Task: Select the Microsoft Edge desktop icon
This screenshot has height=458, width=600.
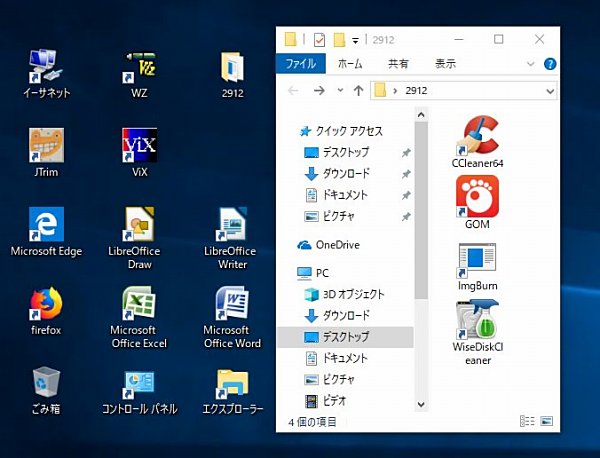Action: [46, 231]
